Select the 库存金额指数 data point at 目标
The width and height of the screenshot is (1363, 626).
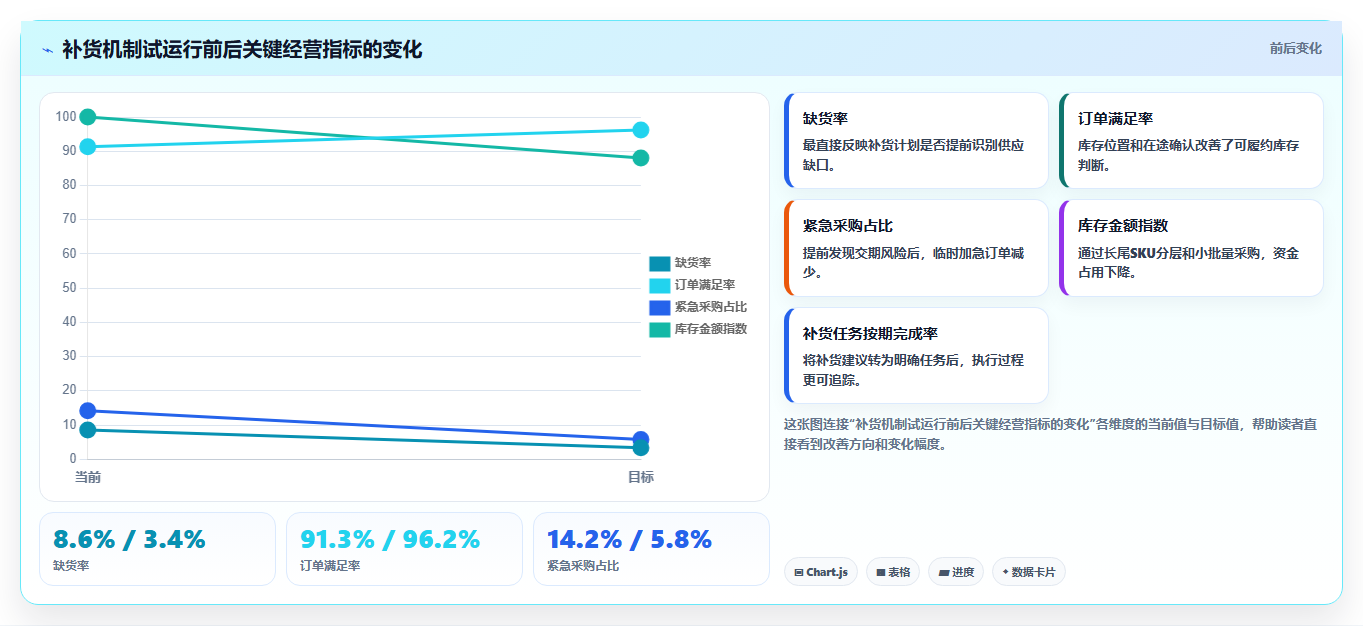pyautogui.click(x=641, y=158)
